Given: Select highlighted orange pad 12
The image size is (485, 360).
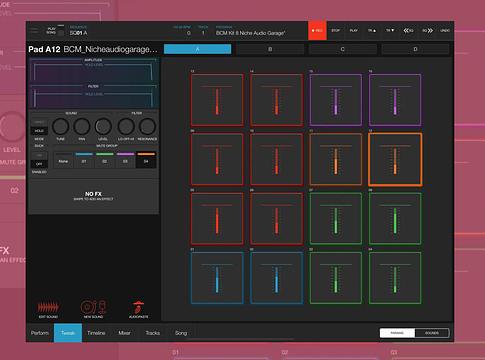Looking at the screenshot, I should pyautogui.click(x=395, y=159).
